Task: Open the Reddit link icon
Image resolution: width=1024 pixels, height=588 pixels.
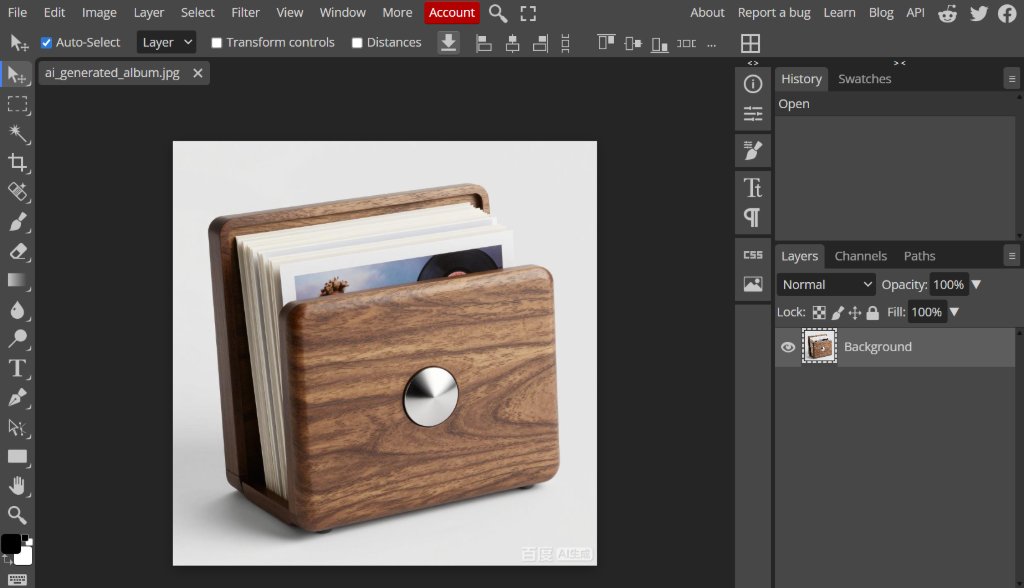Action: click(947, 13)
